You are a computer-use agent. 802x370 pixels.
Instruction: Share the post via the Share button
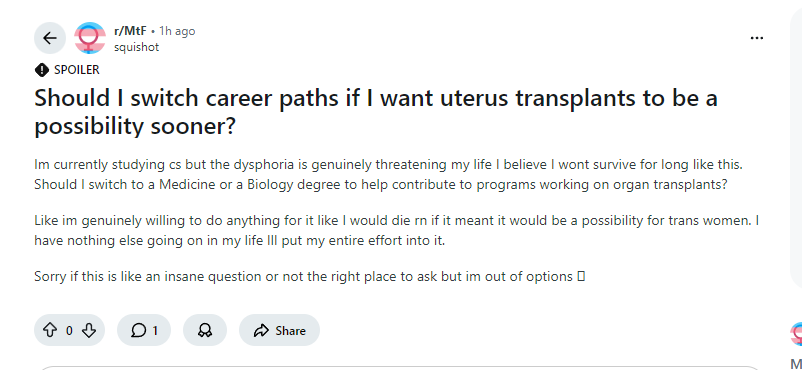coord(279,330)
